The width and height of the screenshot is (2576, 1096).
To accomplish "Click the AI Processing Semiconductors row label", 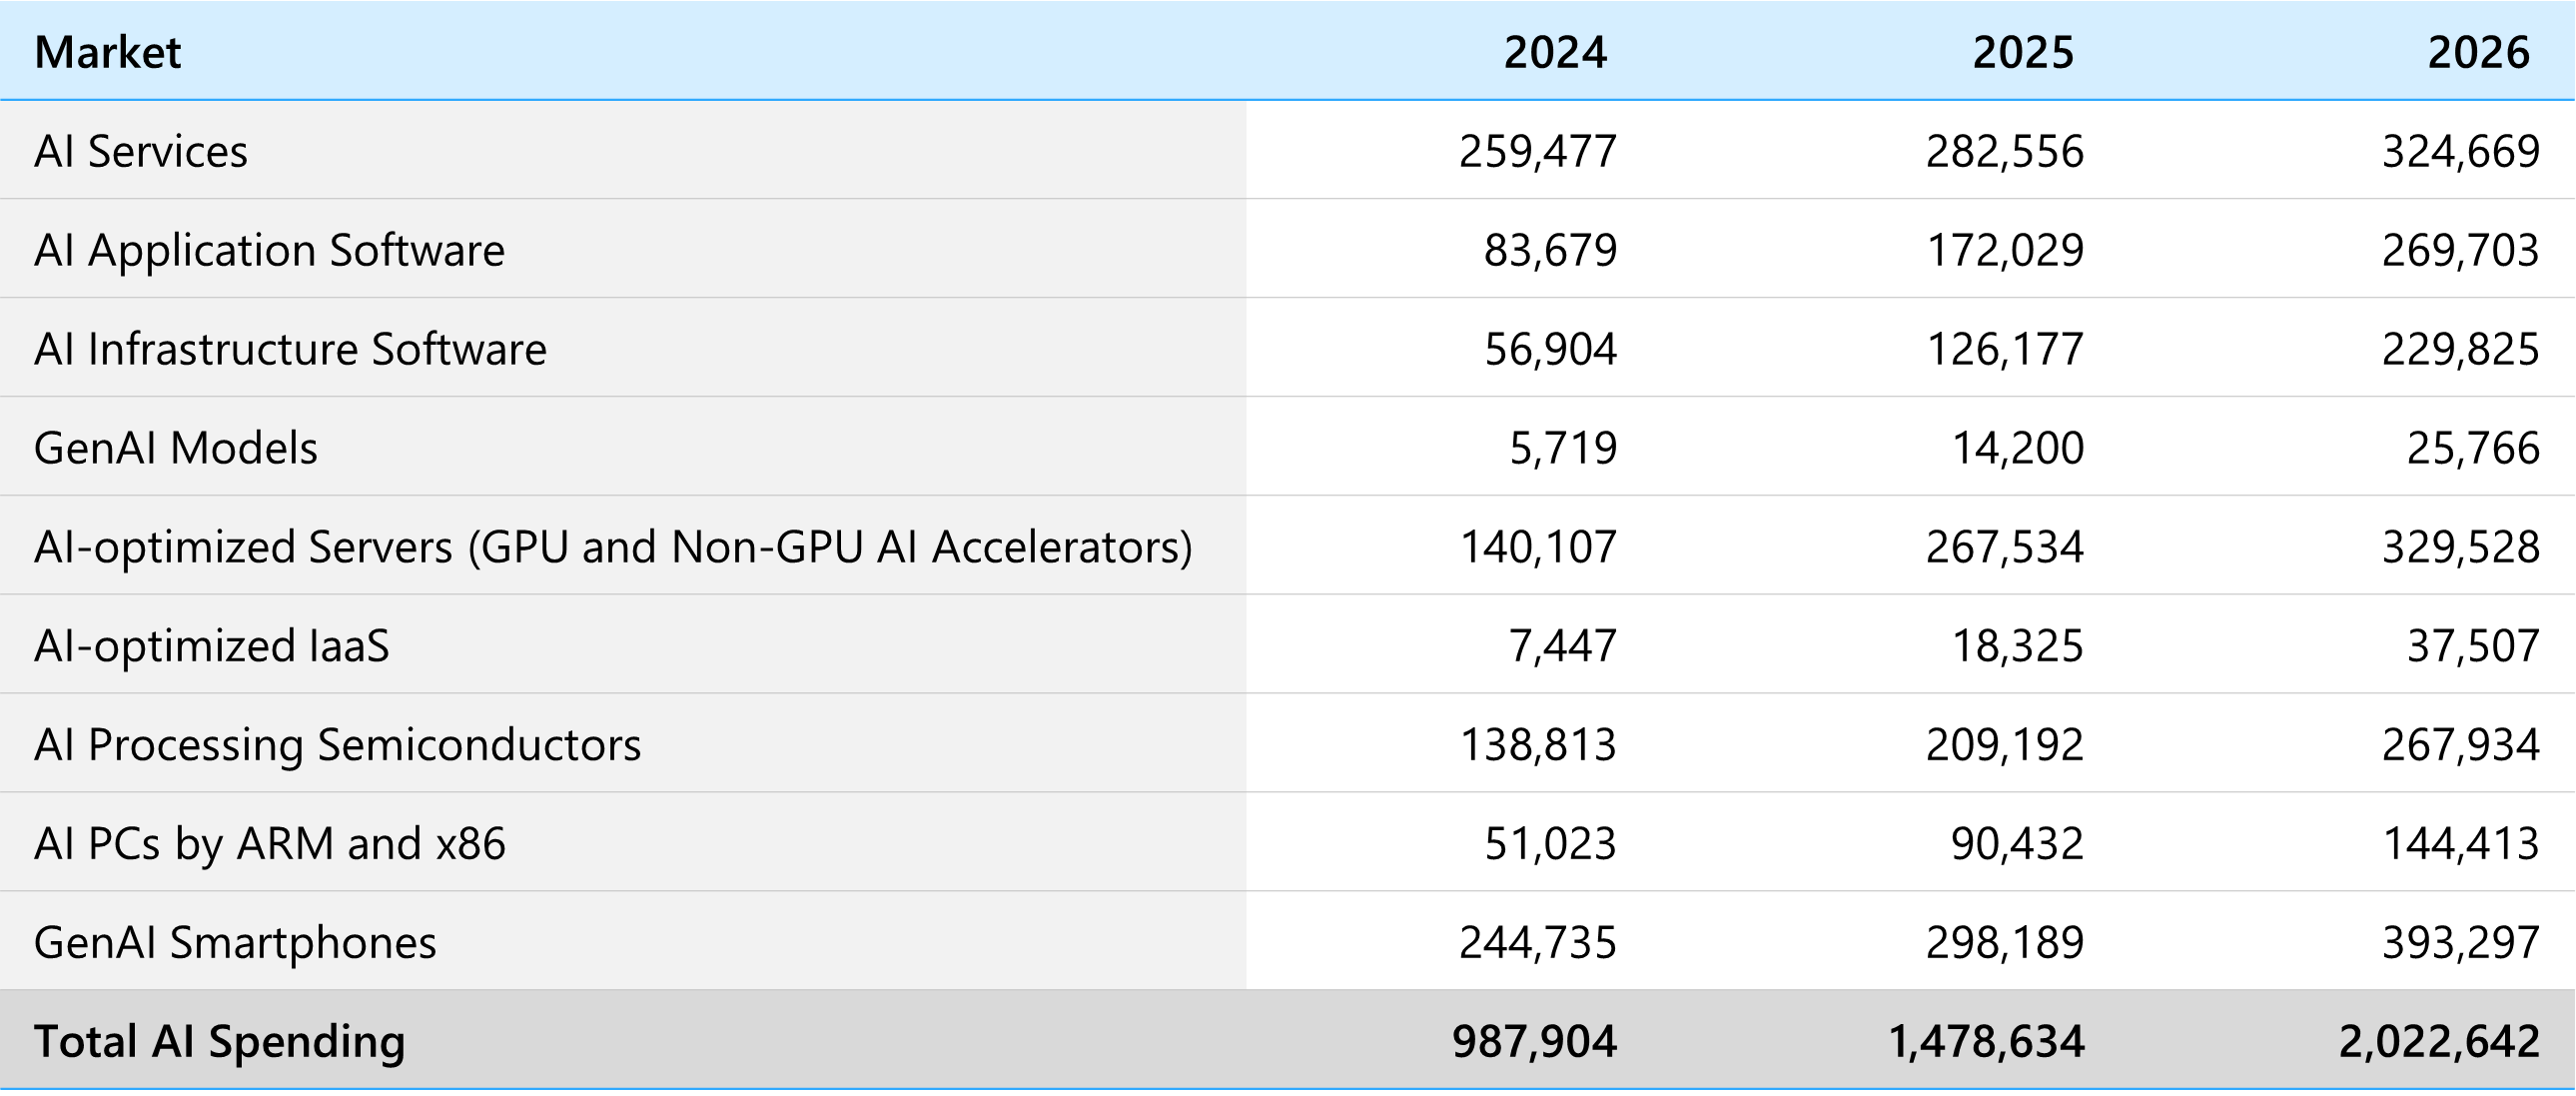I will (340, 744).
